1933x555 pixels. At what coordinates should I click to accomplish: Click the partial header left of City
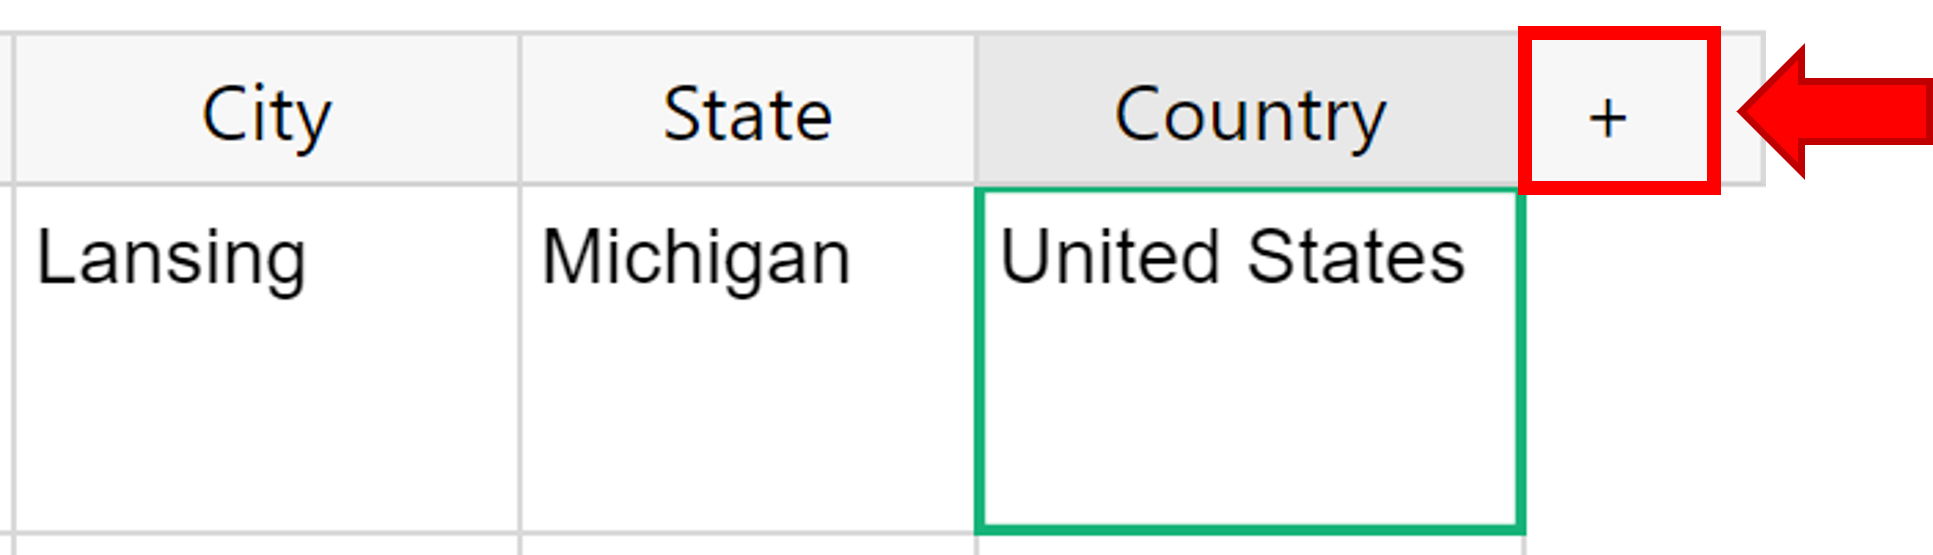[5, 110]
